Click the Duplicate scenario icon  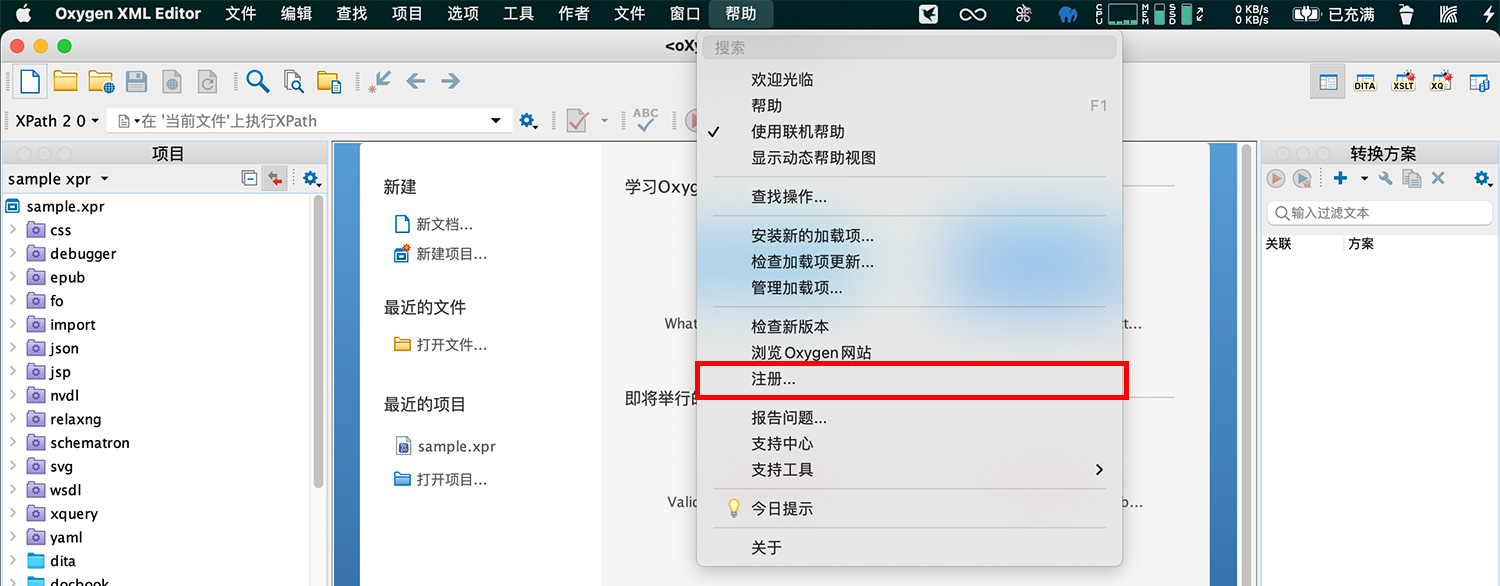pos(1412,178)
